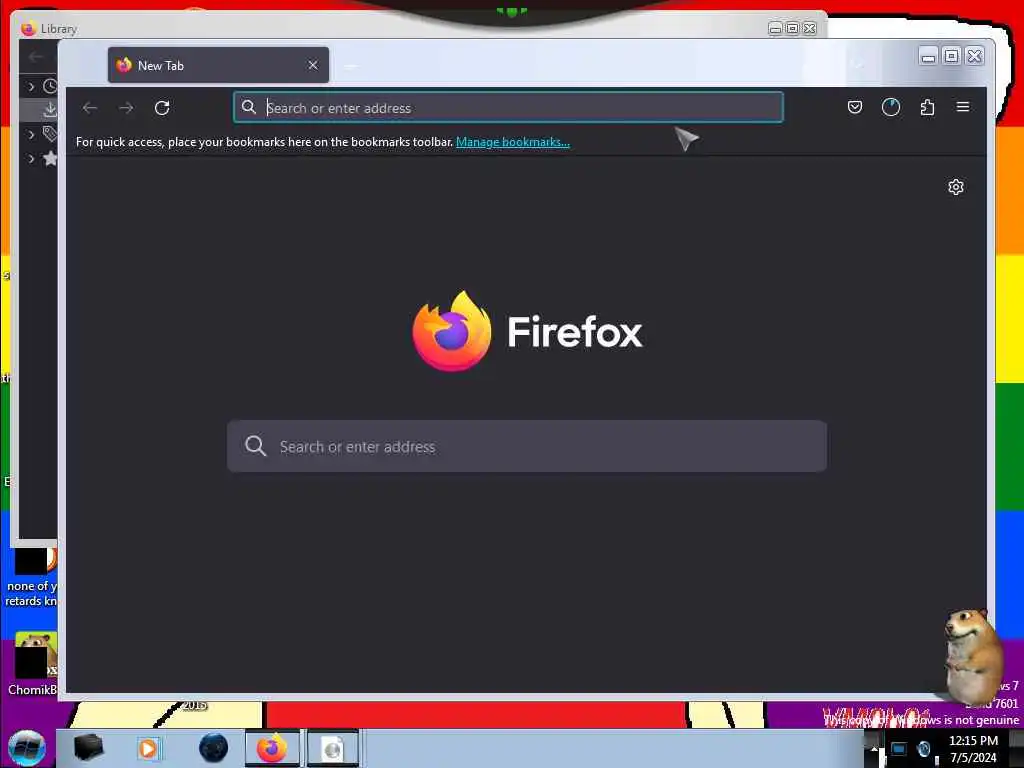The height and width of the screenshot is (768, 1024).
Task: Open the black folder taskbar icon
Action: point(88,748)
